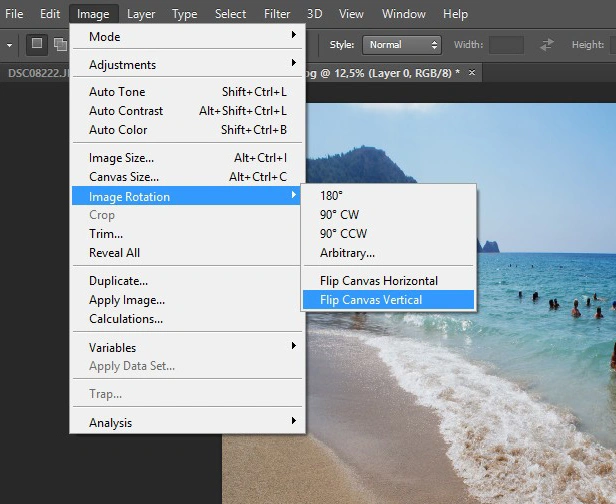Click the Width input field
The width and height of the screenshot is (616, 504).
506,45
